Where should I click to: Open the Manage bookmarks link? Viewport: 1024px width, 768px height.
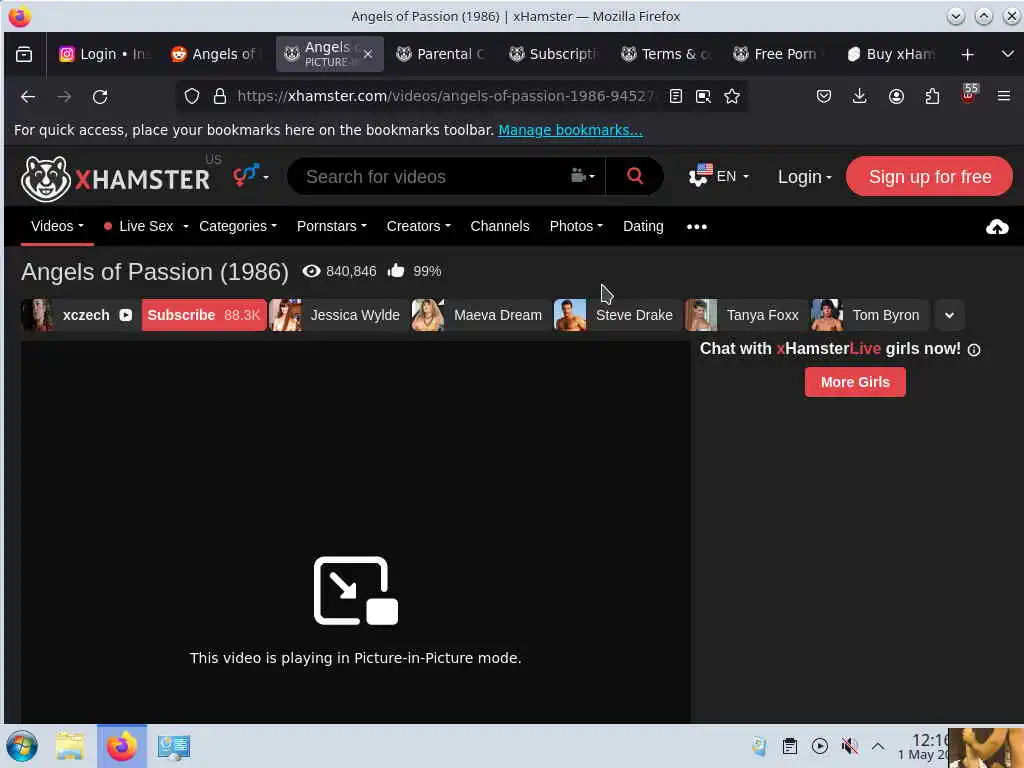570,130
